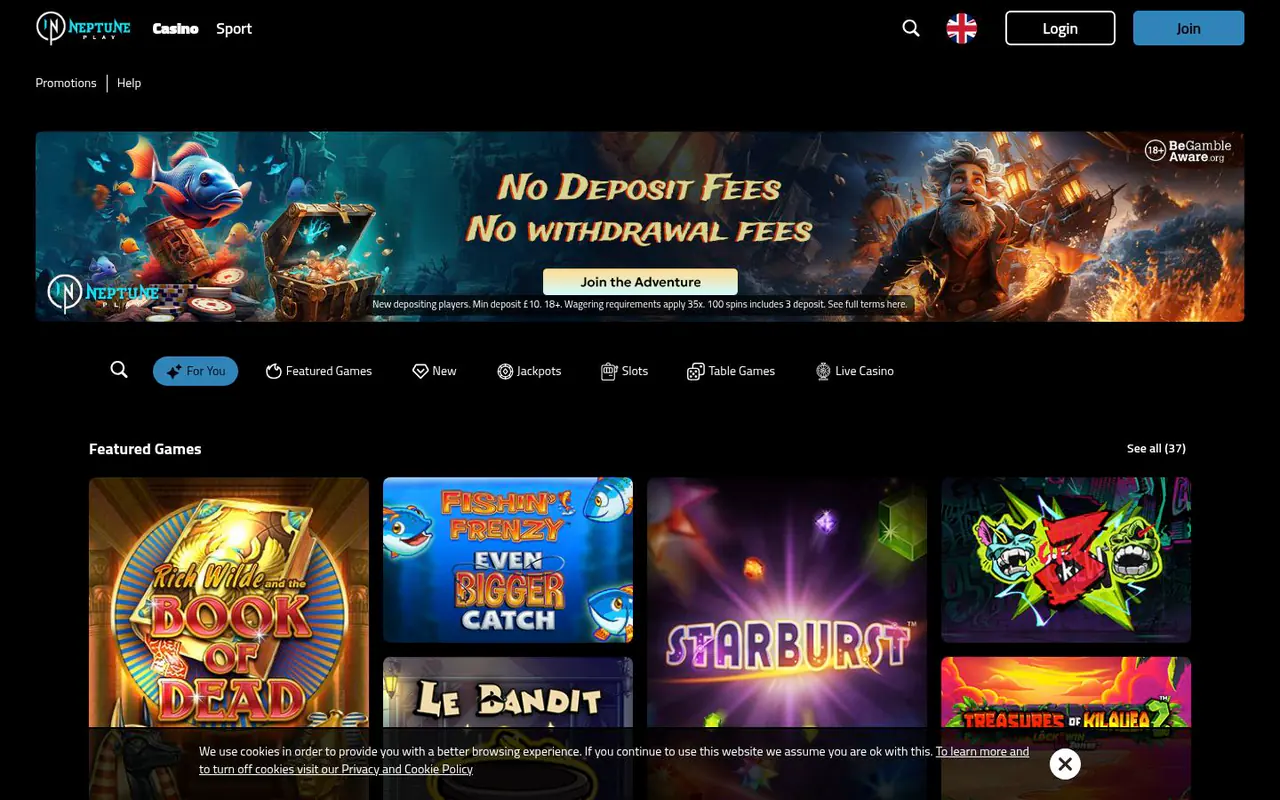1280x800 pixels.
Task: Open the Treasures of Kilauea game thumbnail
Action: coord(1066,692)
